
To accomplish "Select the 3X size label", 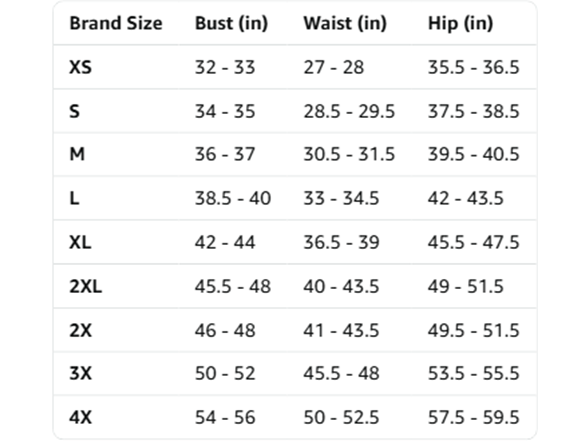I will pos(80,374).
